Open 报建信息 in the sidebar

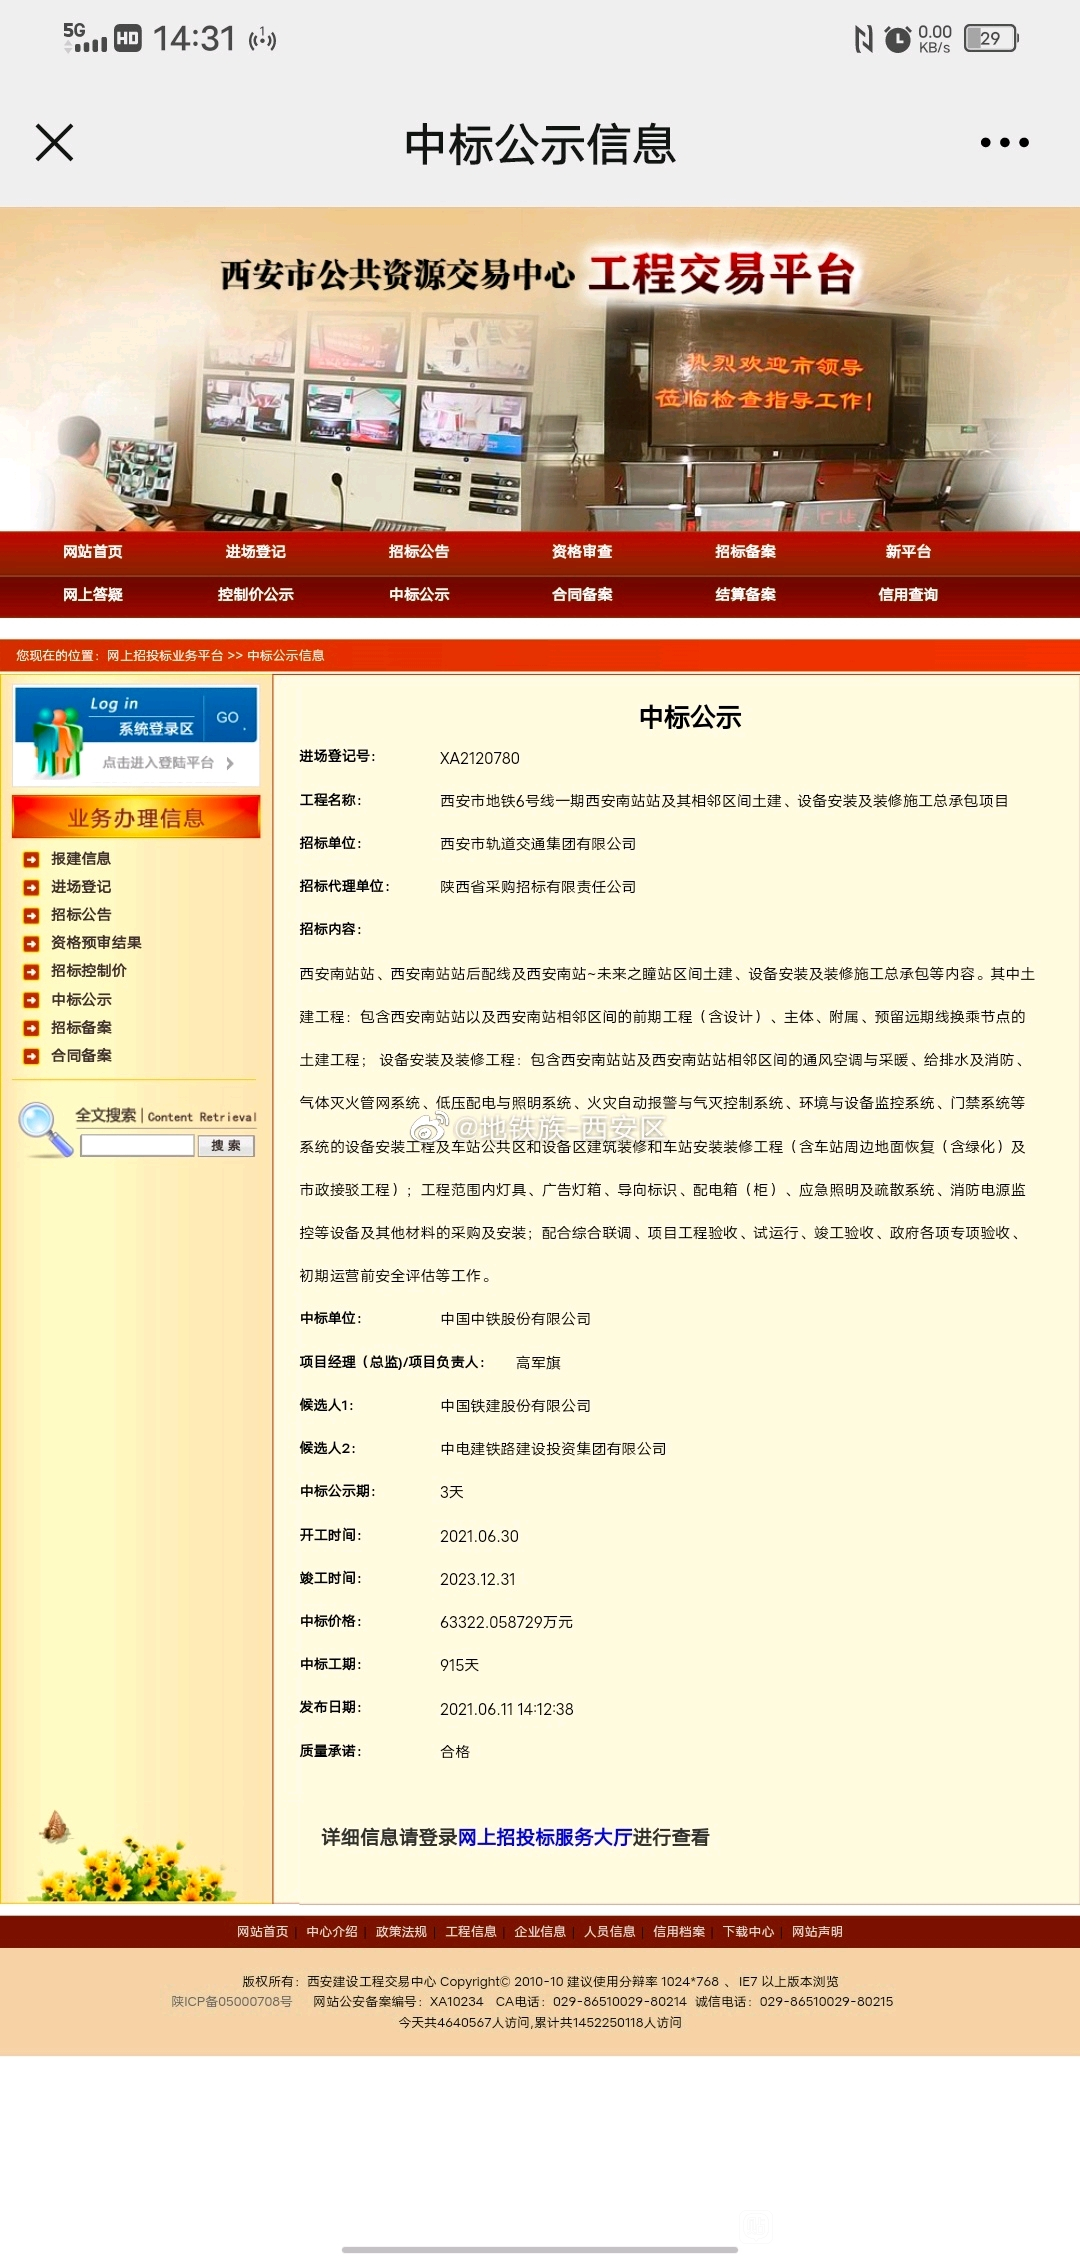81,859
